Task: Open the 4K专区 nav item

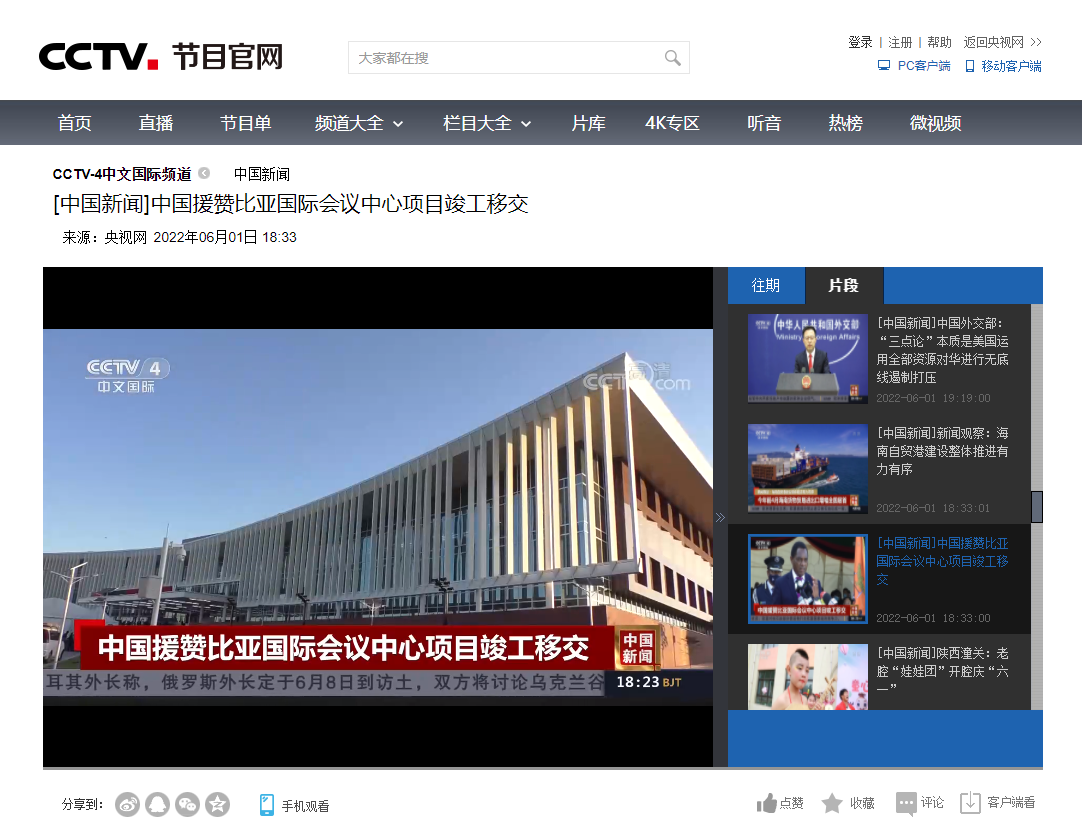Action: tap(672, 123)
